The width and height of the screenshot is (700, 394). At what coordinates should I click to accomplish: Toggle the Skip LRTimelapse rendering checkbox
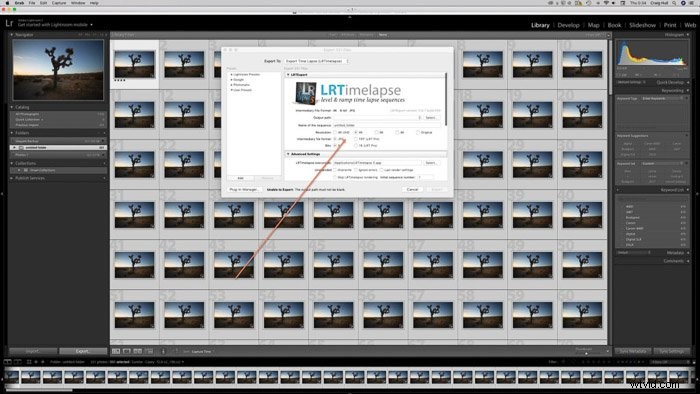click(335, 177)
